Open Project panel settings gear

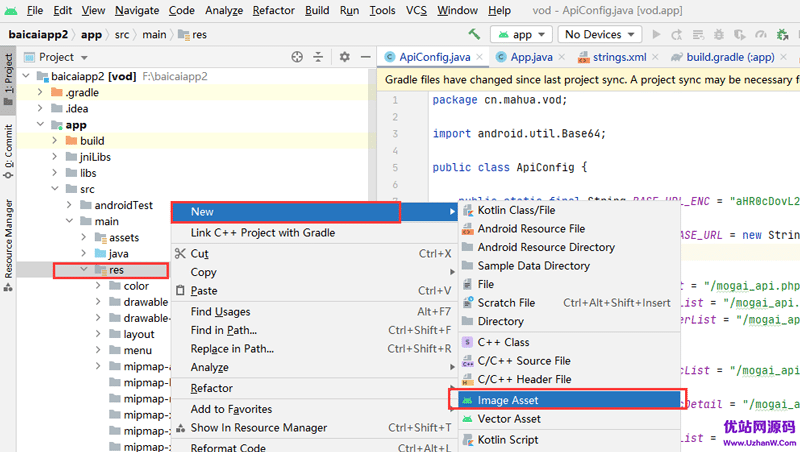tap(345, 57)
